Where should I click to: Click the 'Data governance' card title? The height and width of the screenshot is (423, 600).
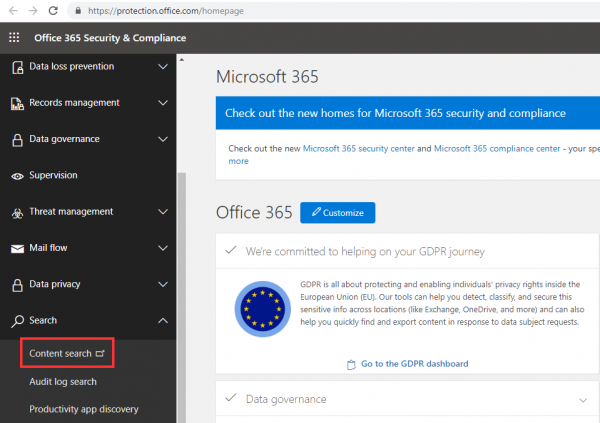click(286, 399)
